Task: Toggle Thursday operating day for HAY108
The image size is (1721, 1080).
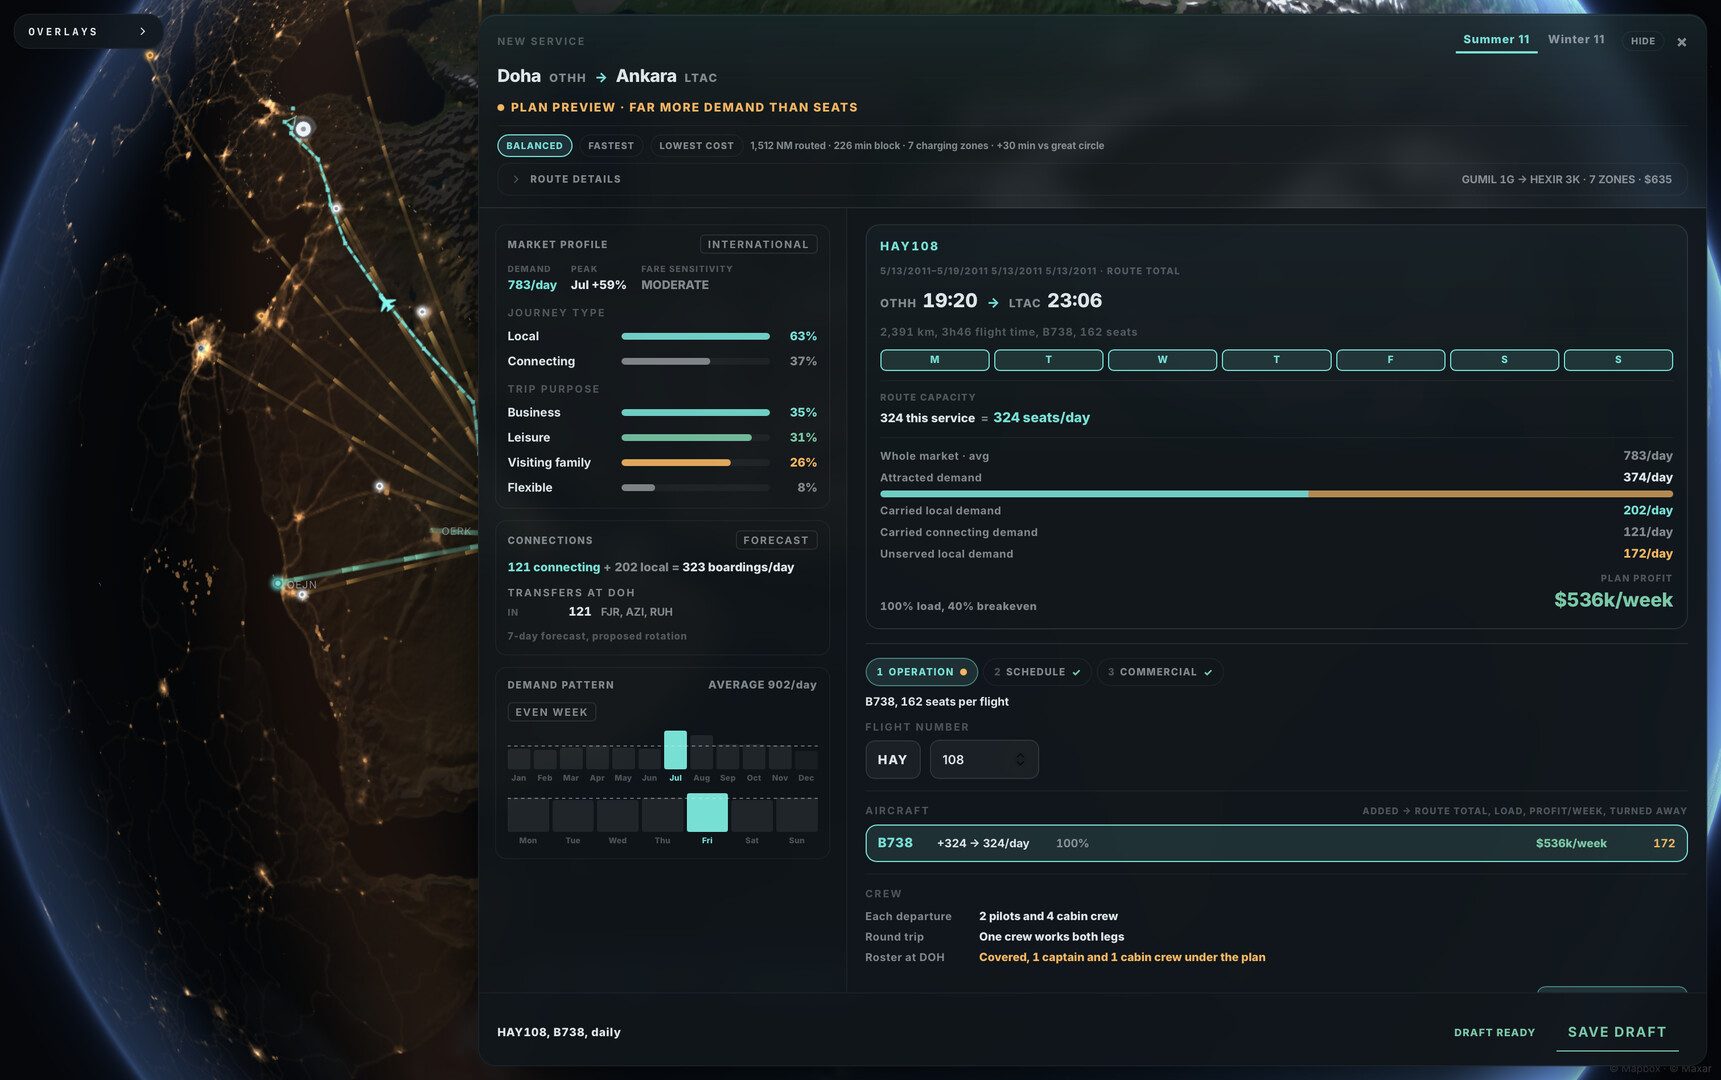Action: [x=1277, y=360]
